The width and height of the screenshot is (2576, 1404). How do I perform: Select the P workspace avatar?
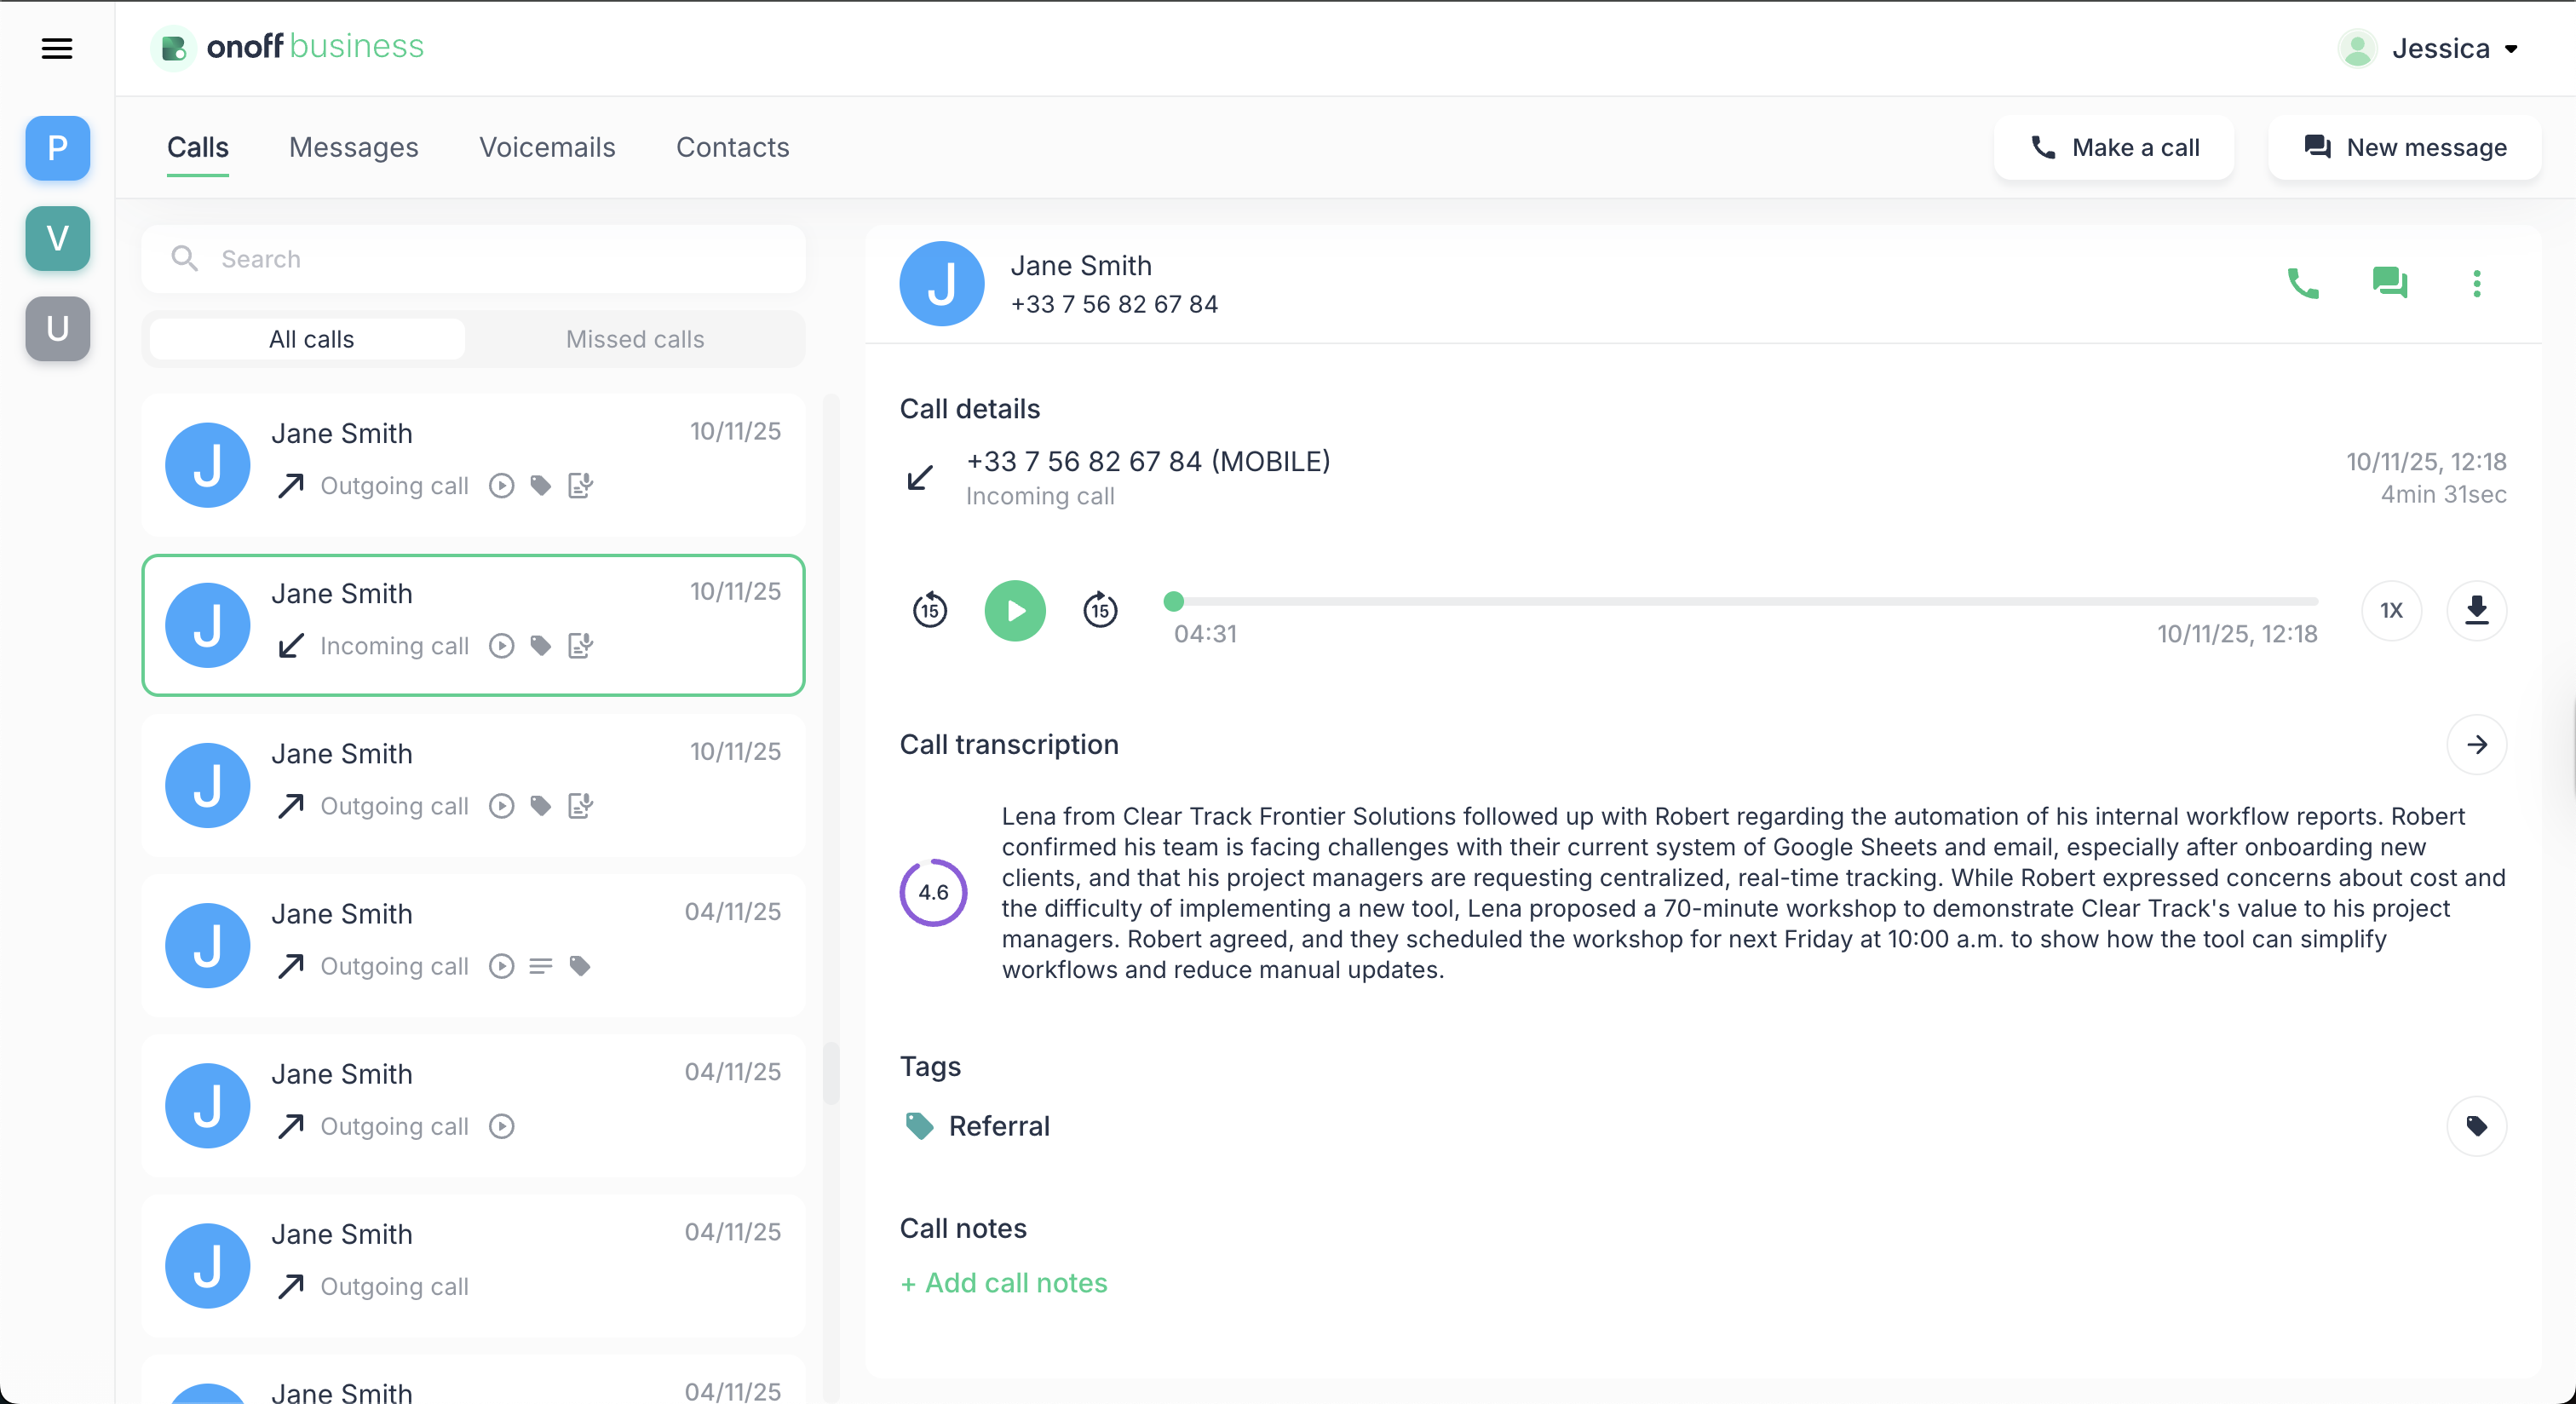(x=58, y=148)
